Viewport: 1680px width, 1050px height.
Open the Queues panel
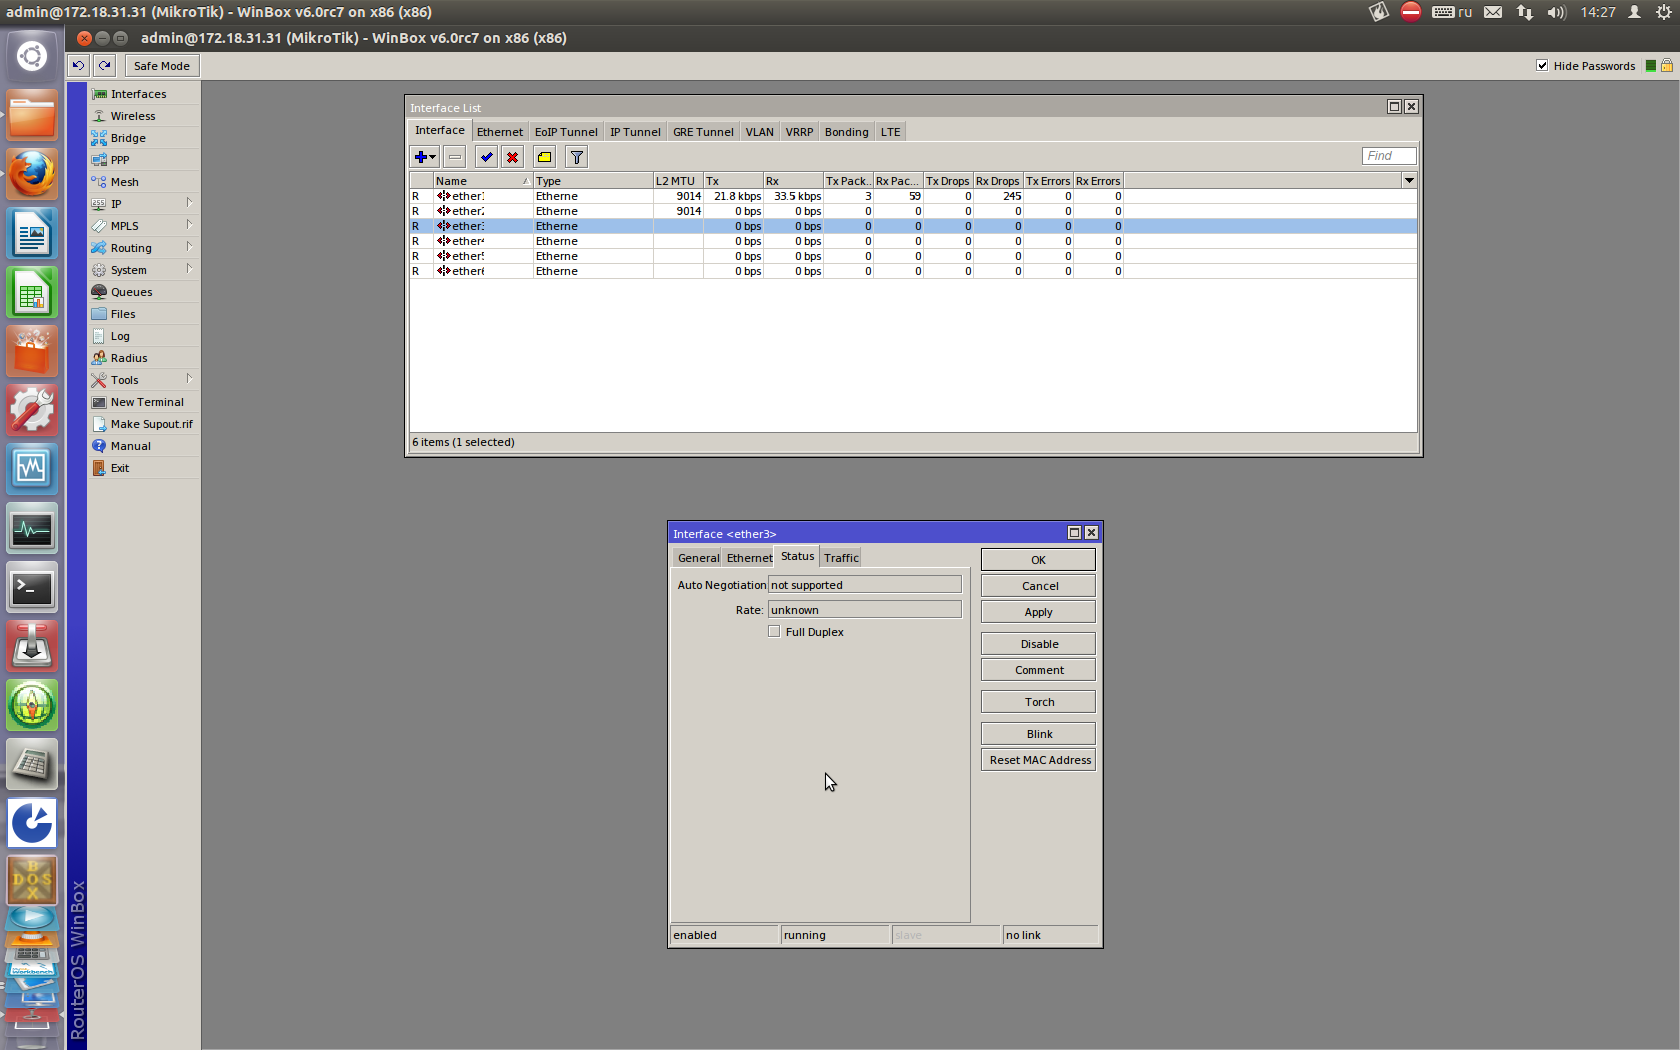[x=130, y=291]
